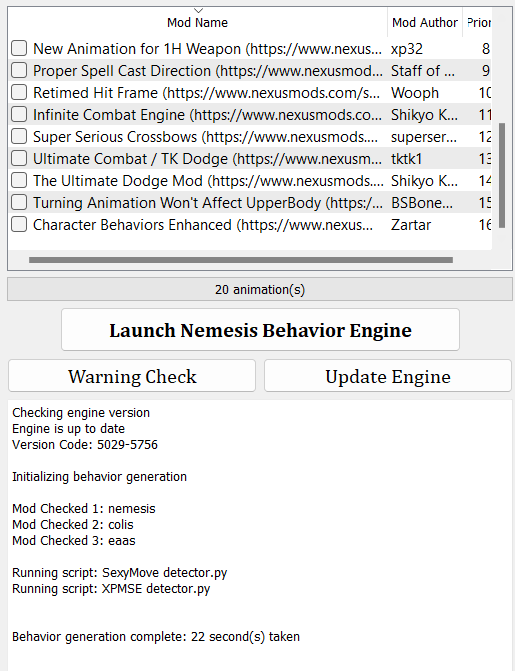The height and width of the screenshot is (671, 515).
Task: Click 'Running script: SexyMove detector.py' line
Action: [x=119, y=573]
